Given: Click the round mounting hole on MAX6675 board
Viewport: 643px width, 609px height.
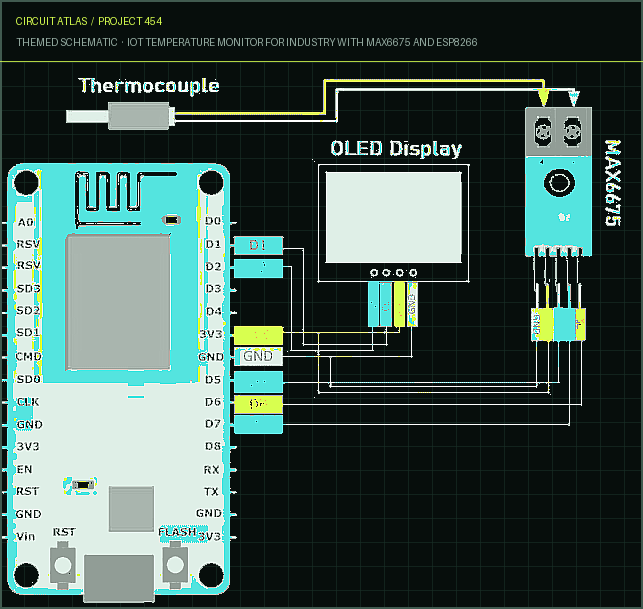Looking at the screenshot, I should pyautogui.click(x=559, y=182).
